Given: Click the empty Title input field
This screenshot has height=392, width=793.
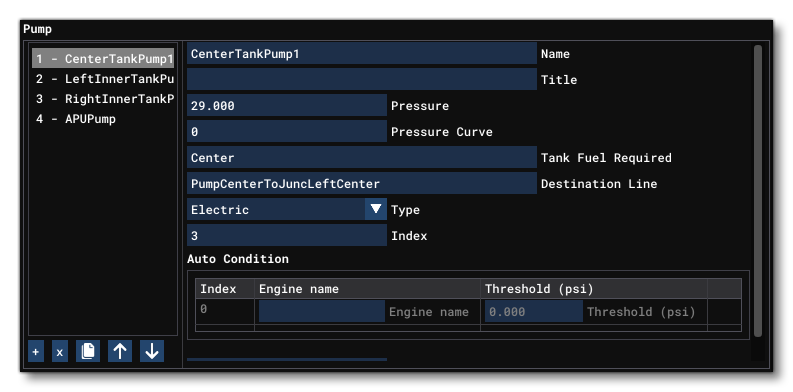Looking at the screenshot, I should [x=362, y=79].
